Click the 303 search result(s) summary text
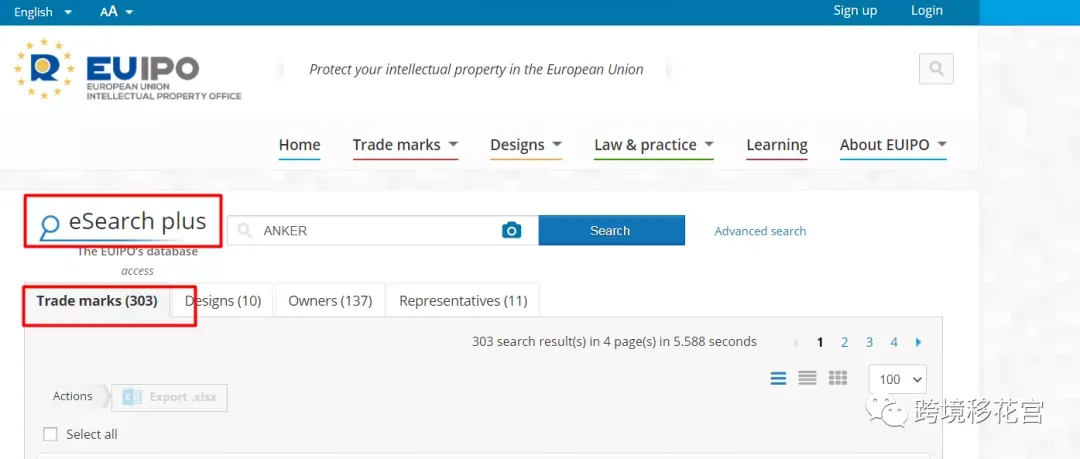 click(x=614, y=341)
